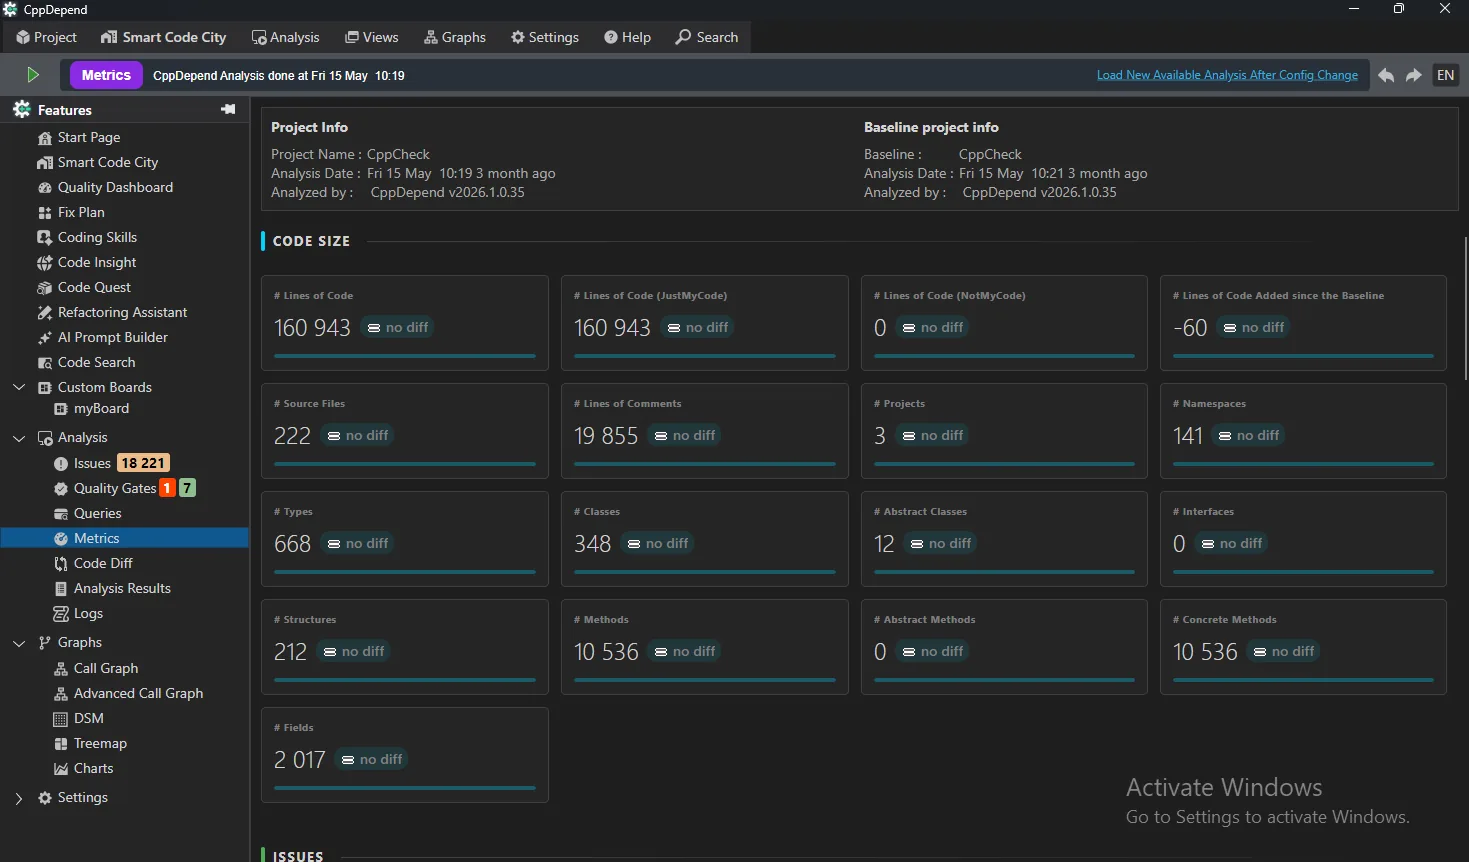Click the Lines of Code Added -60 card

point(1303,323)
